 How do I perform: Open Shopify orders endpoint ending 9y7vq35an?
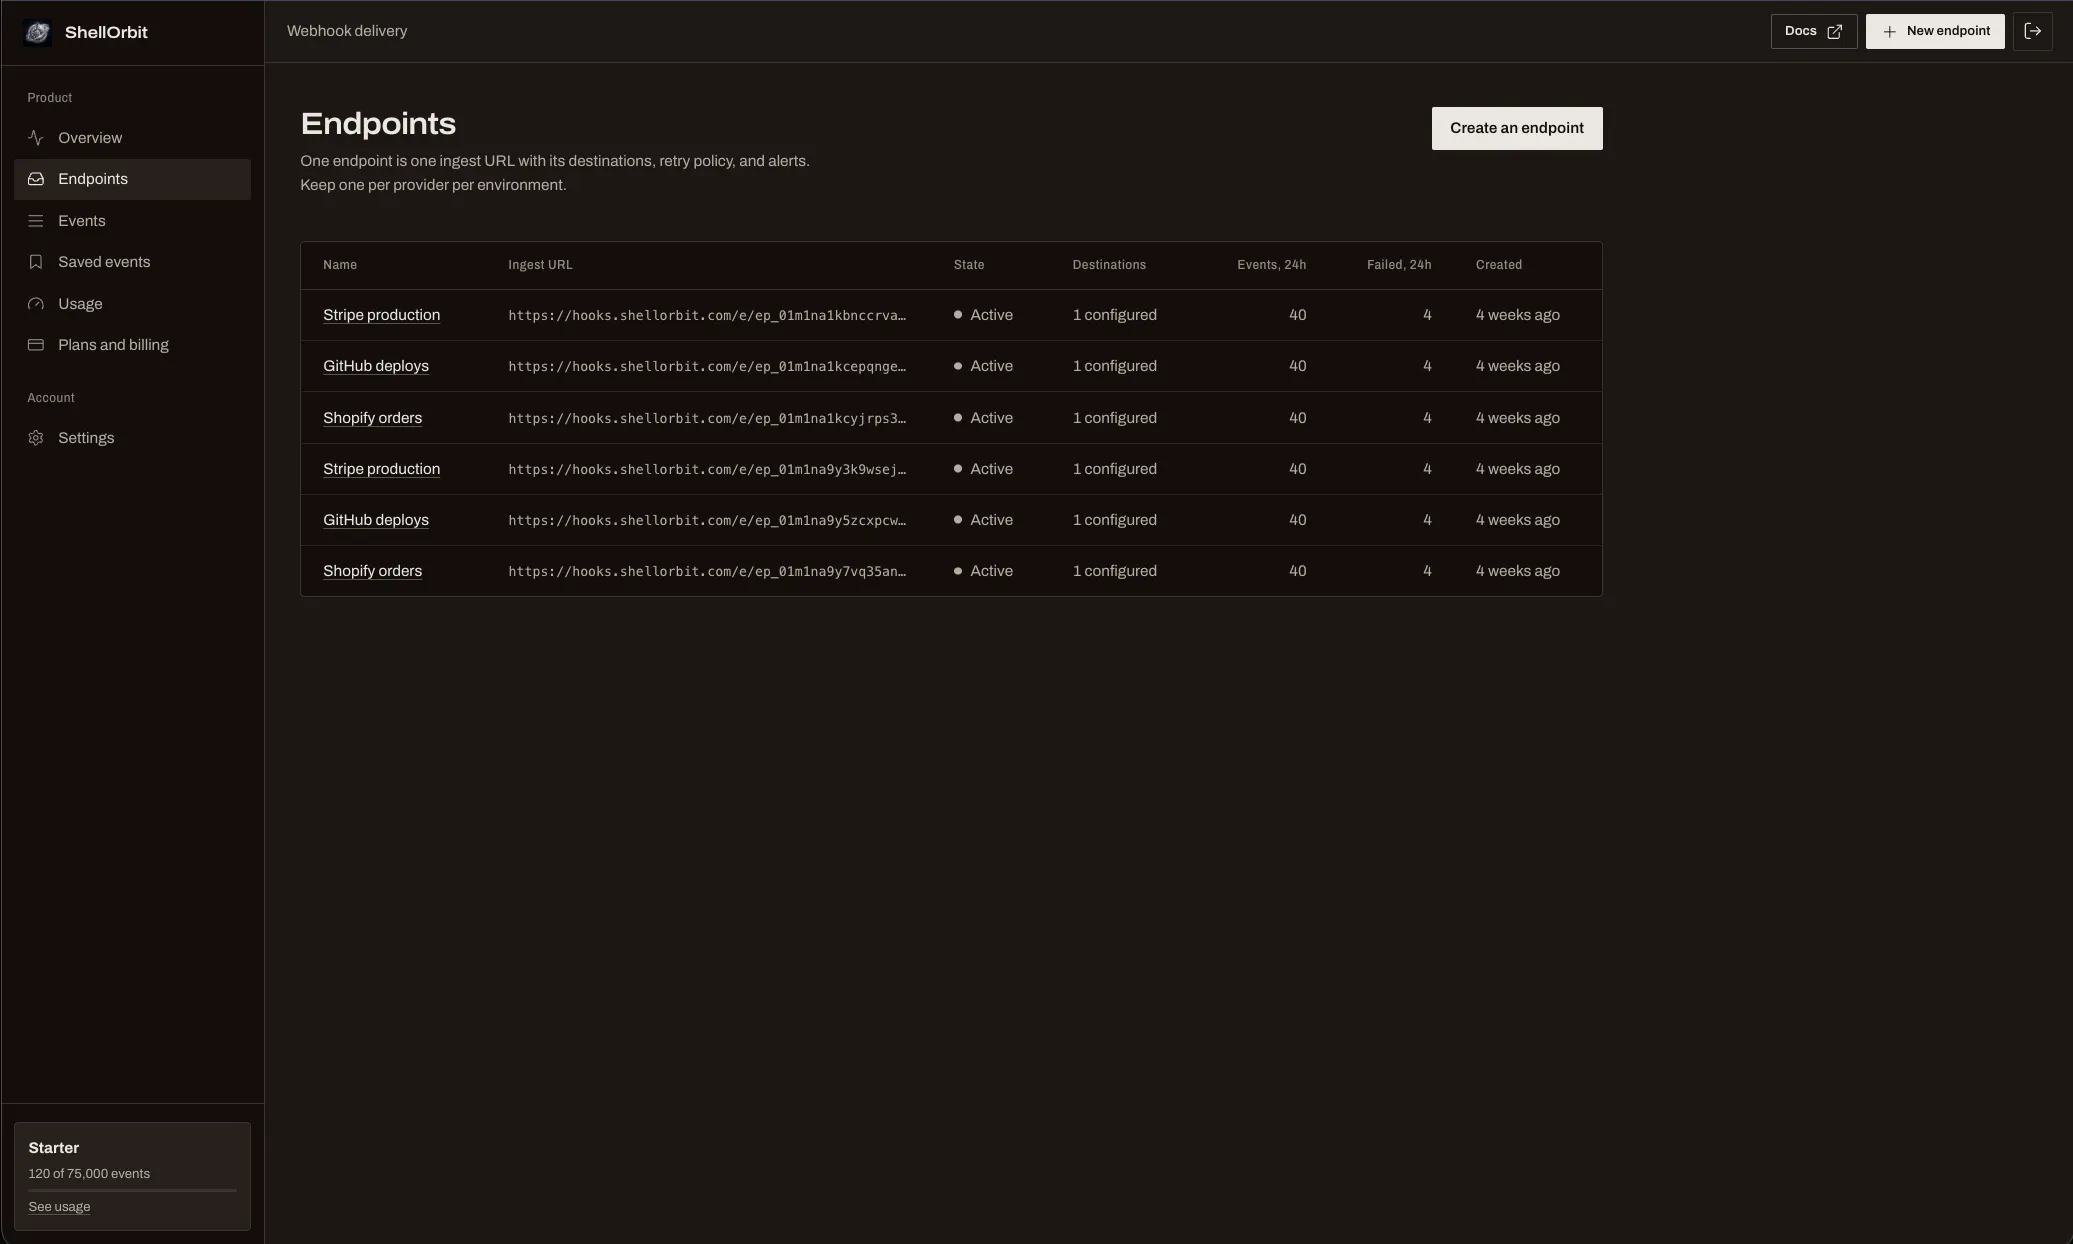pyautogui.click(x=372, y=571)
